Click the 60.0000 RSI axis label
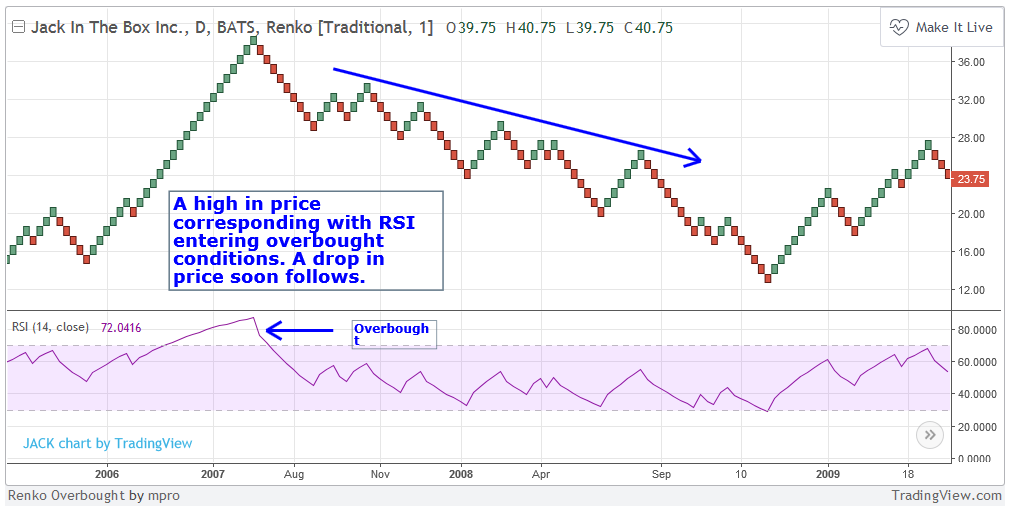The image size is (1014, 512). pos(978,362)
